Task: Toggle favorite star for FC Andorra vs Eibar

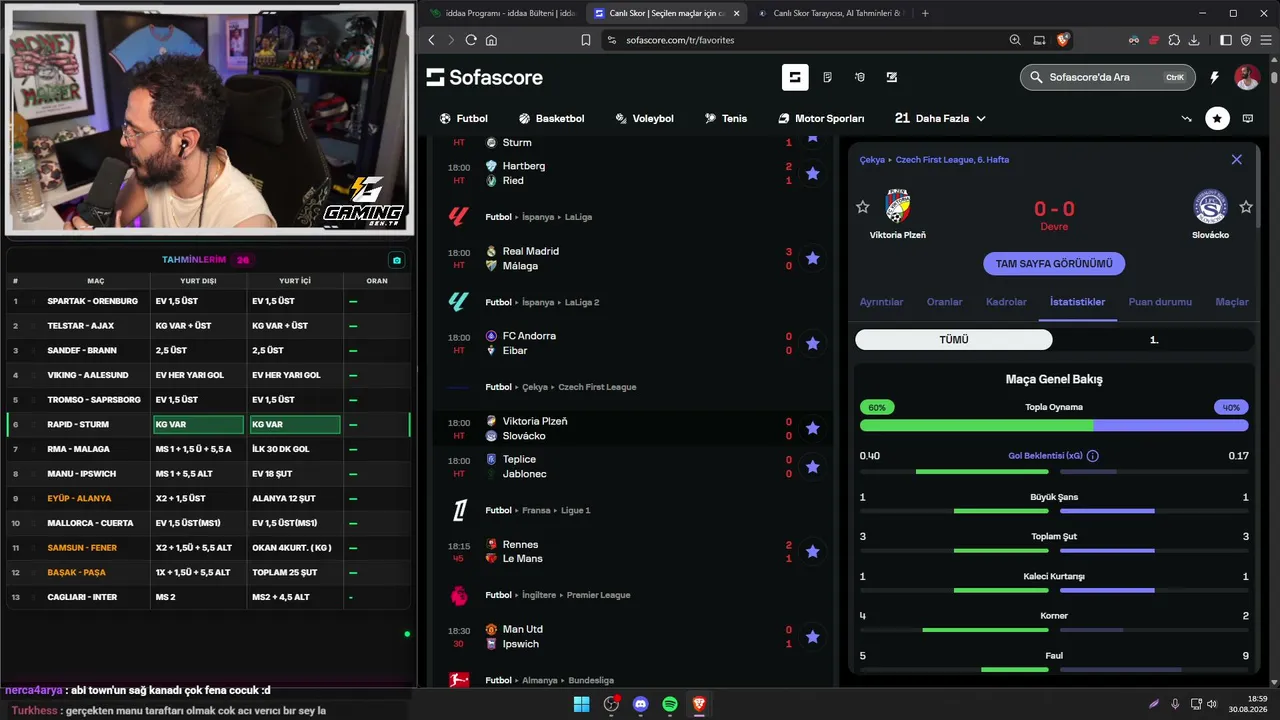Action: [x=812, y=343]
